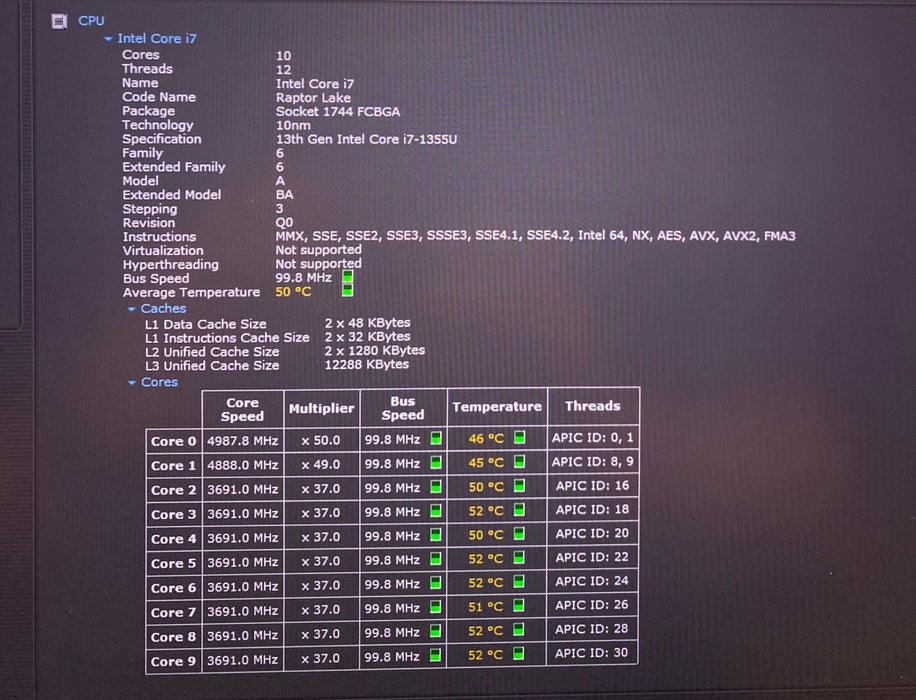This screenshot has height=700, width=916.
Task: Click the 50 °C average temperature value
Action: coord(293,292)
